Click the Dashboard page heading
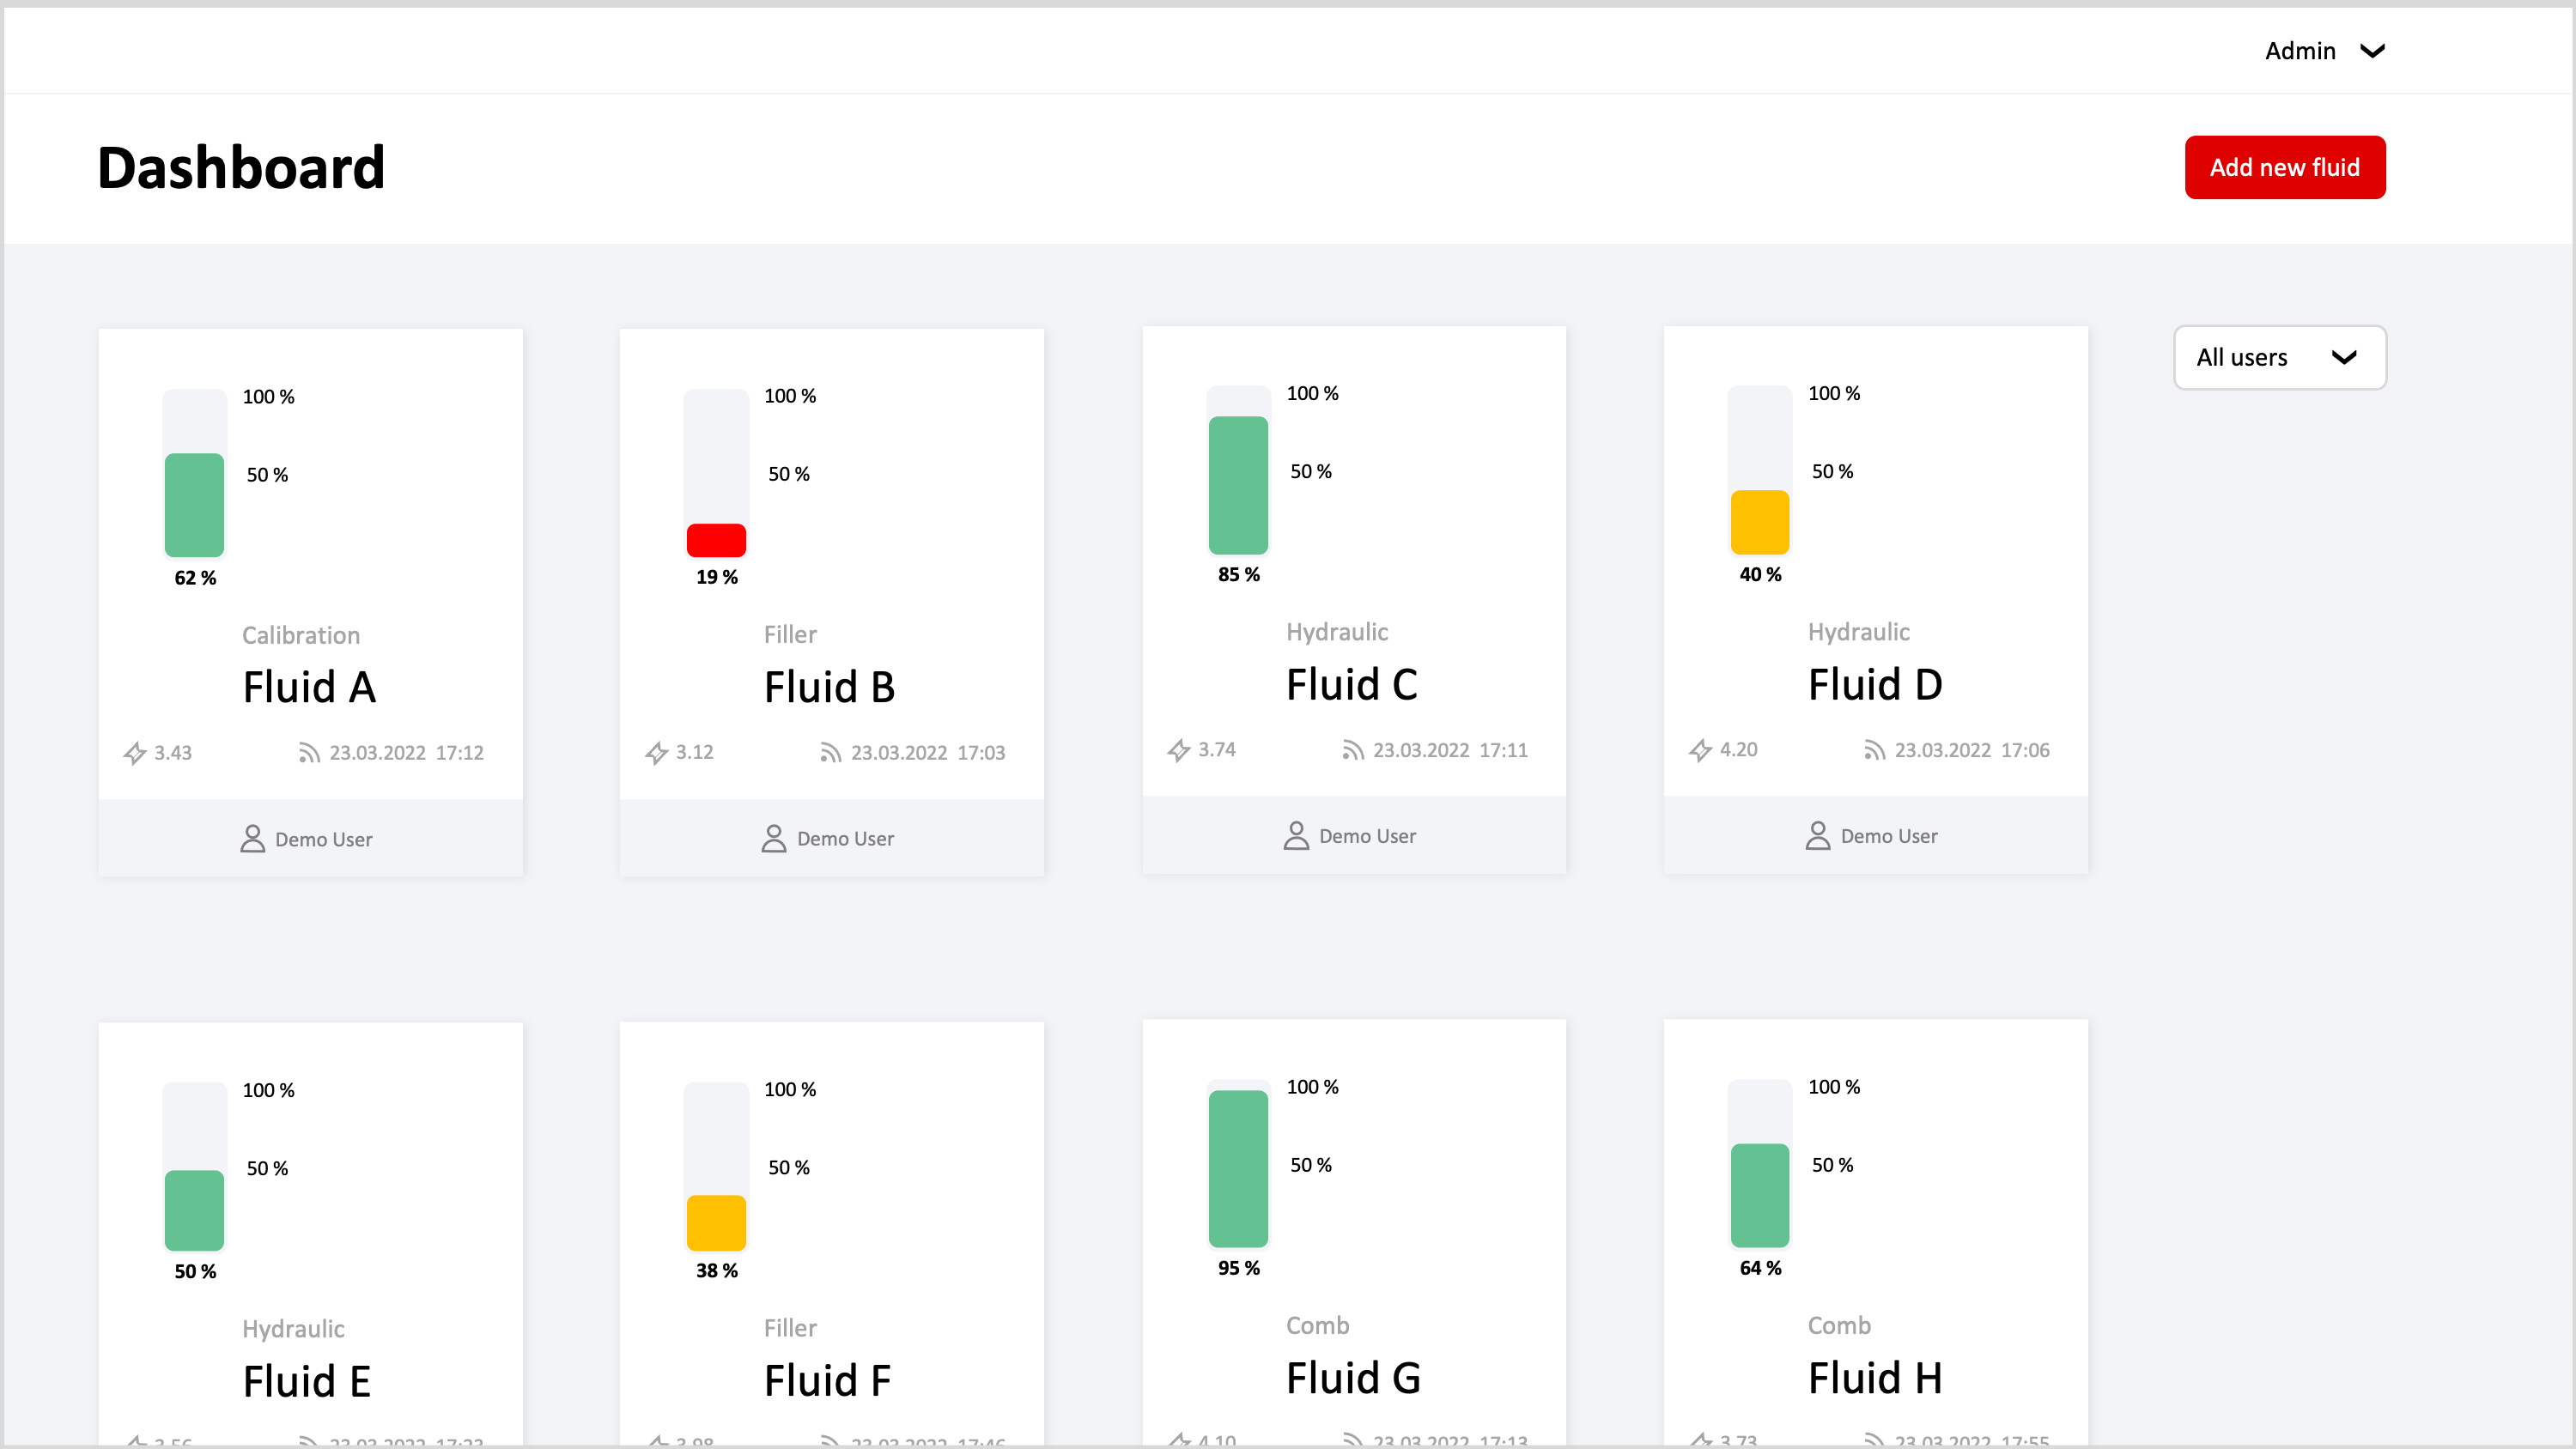Viewport: 2576px width, 1449px height. 241,168
